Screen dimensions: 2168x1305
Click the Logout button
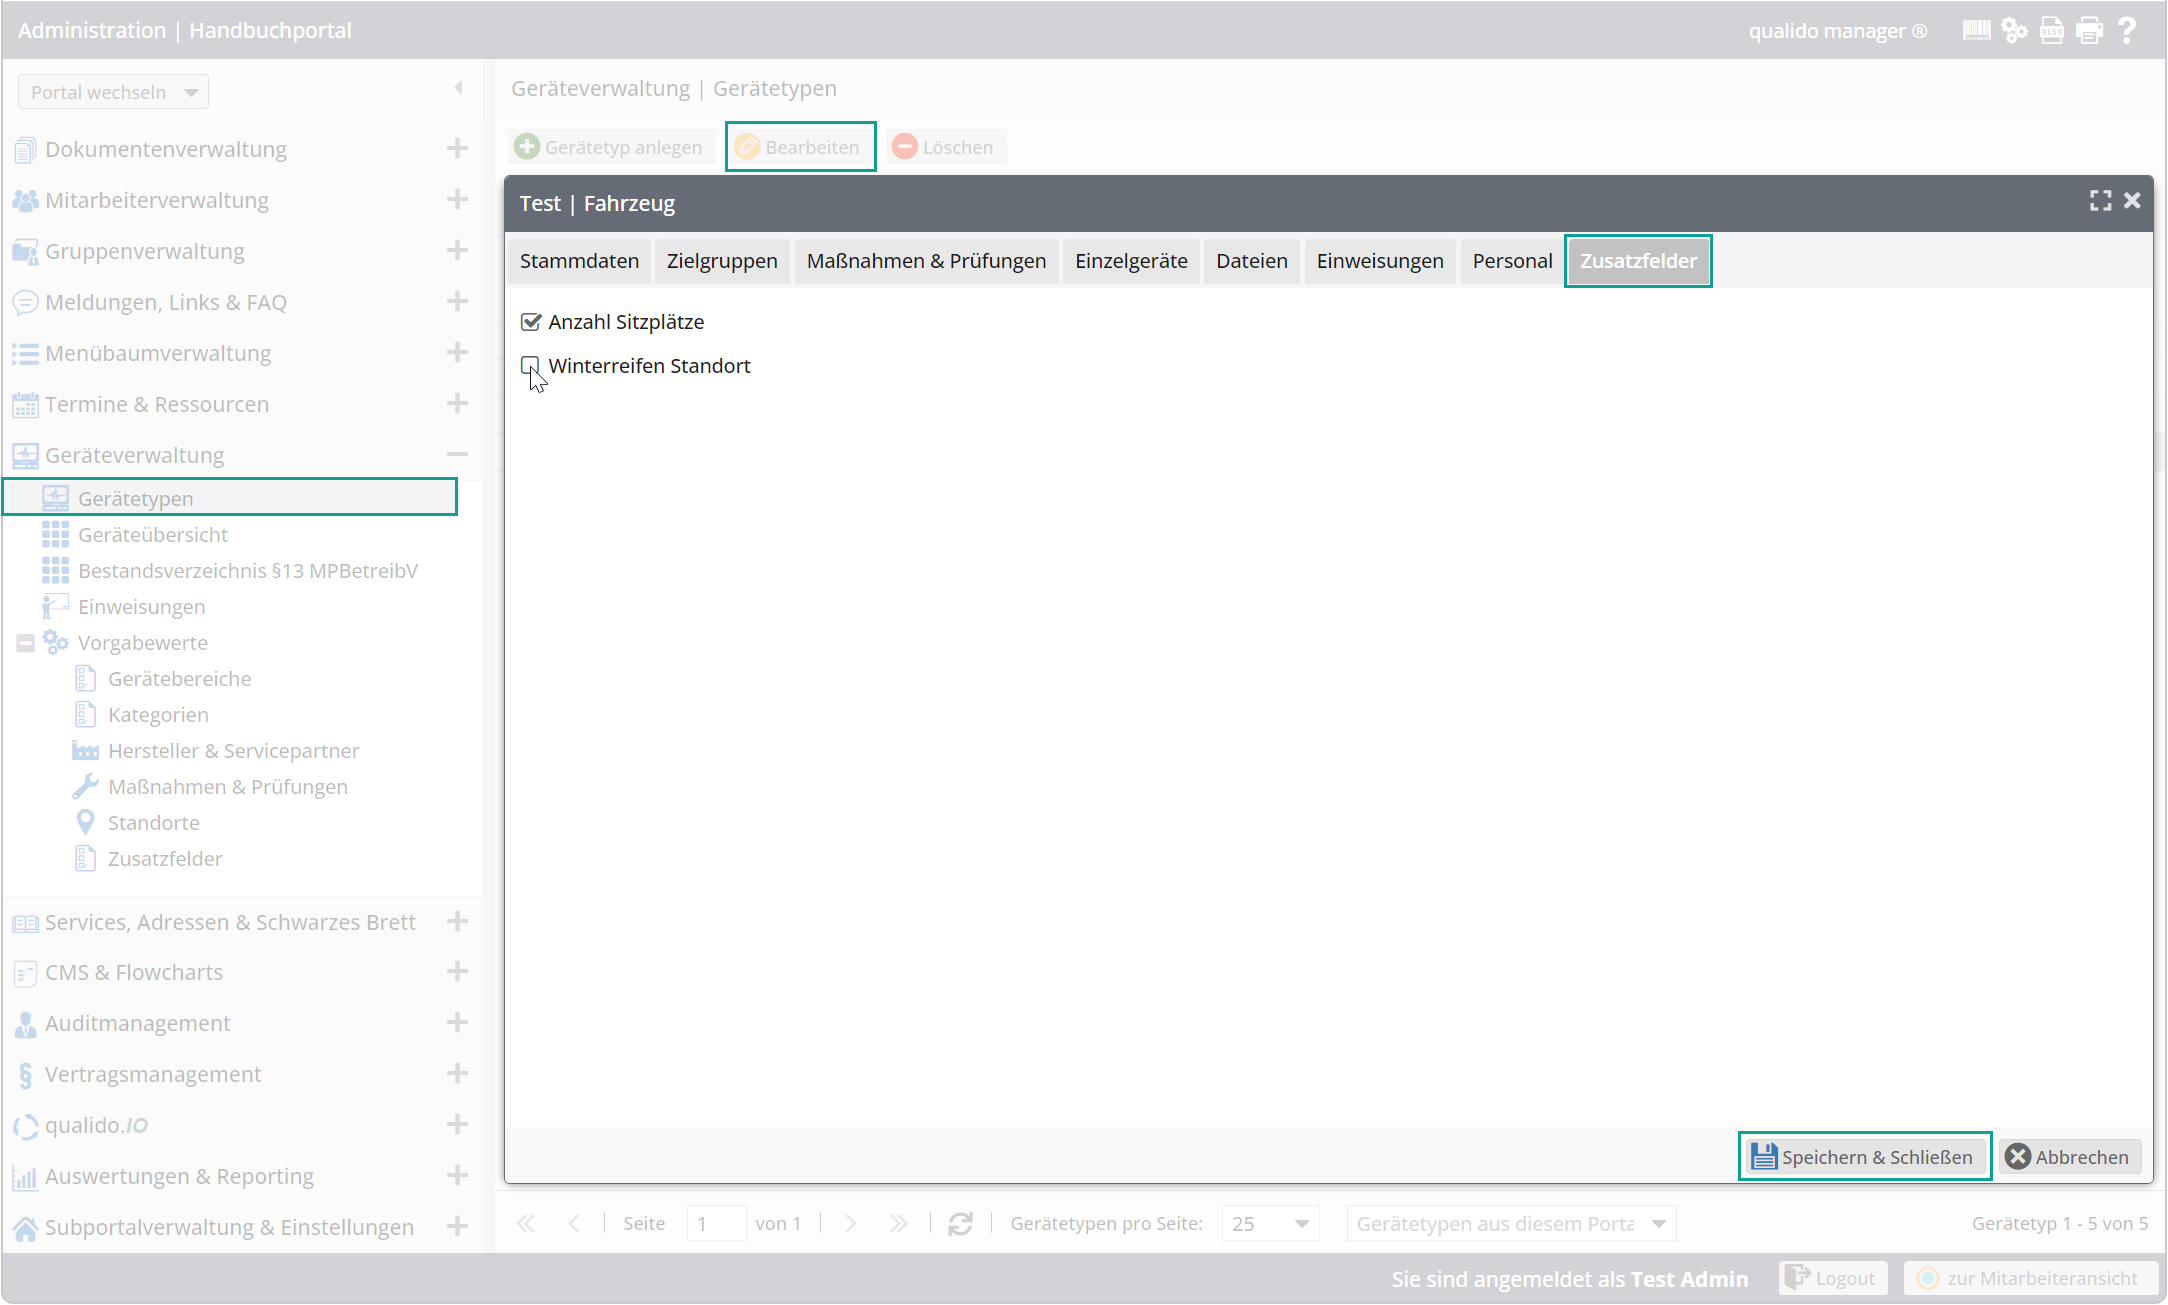(1833, 1279)
